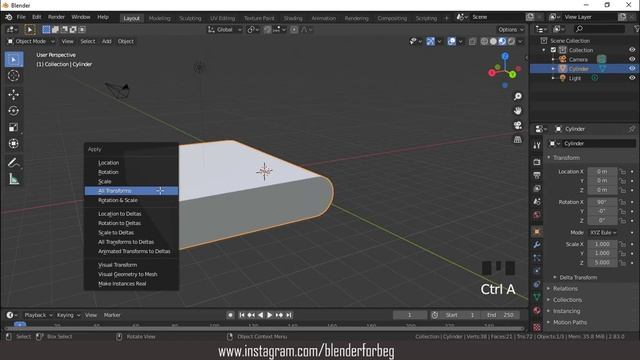Viewport: 640px width, 360px height.
Task: Hide the Cylinder object
Action: pos(632,69)
